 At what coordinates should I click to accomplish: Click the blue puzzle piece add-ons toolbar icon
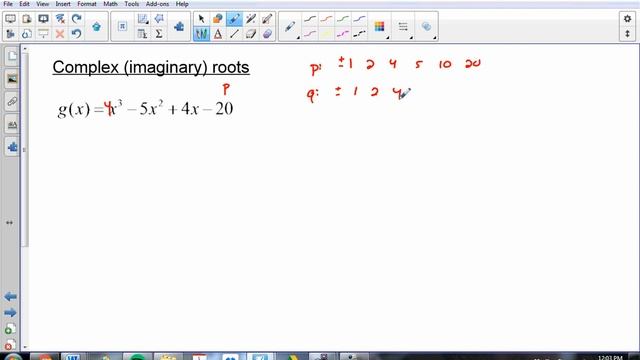(x=179, y=27)
